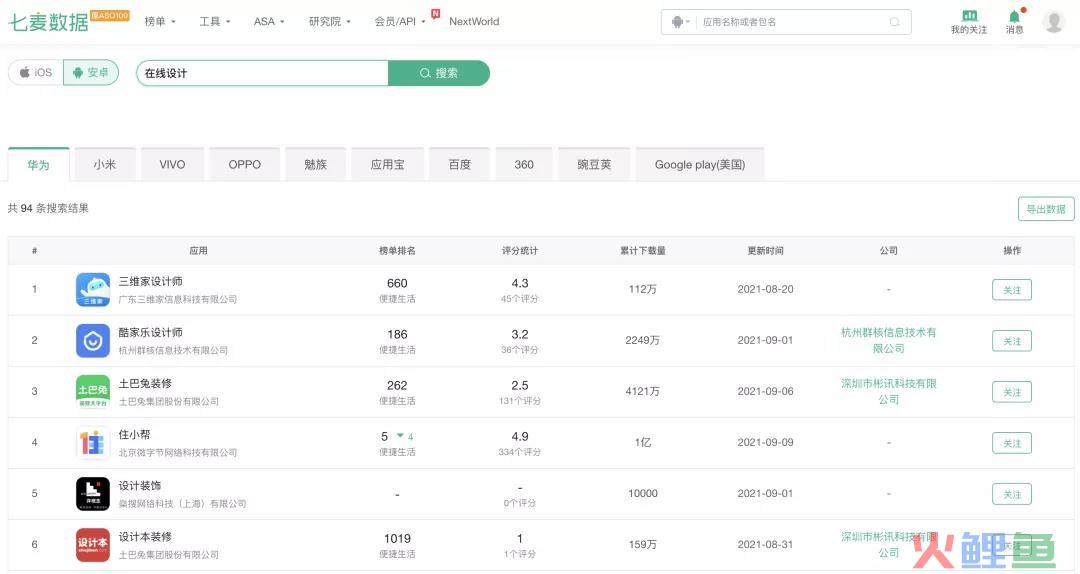Screen dimensions: 1080x574
Task: Select the OPPO store tab
Action: (x=245, y=165)
